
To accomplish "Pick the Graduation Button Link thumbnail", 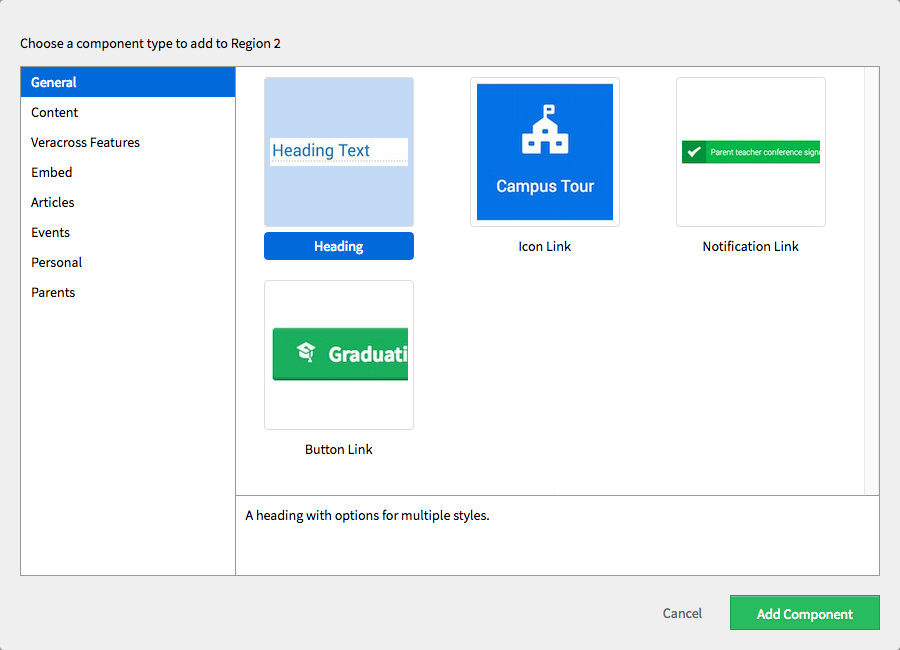I will tap(339, 355).
